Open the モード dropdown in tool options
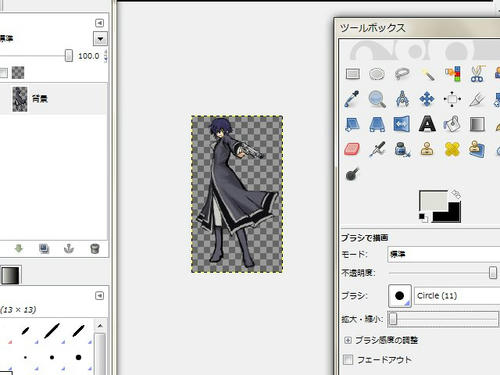The height and width of the screenshot is (375, 500). [x=444, y=254]
